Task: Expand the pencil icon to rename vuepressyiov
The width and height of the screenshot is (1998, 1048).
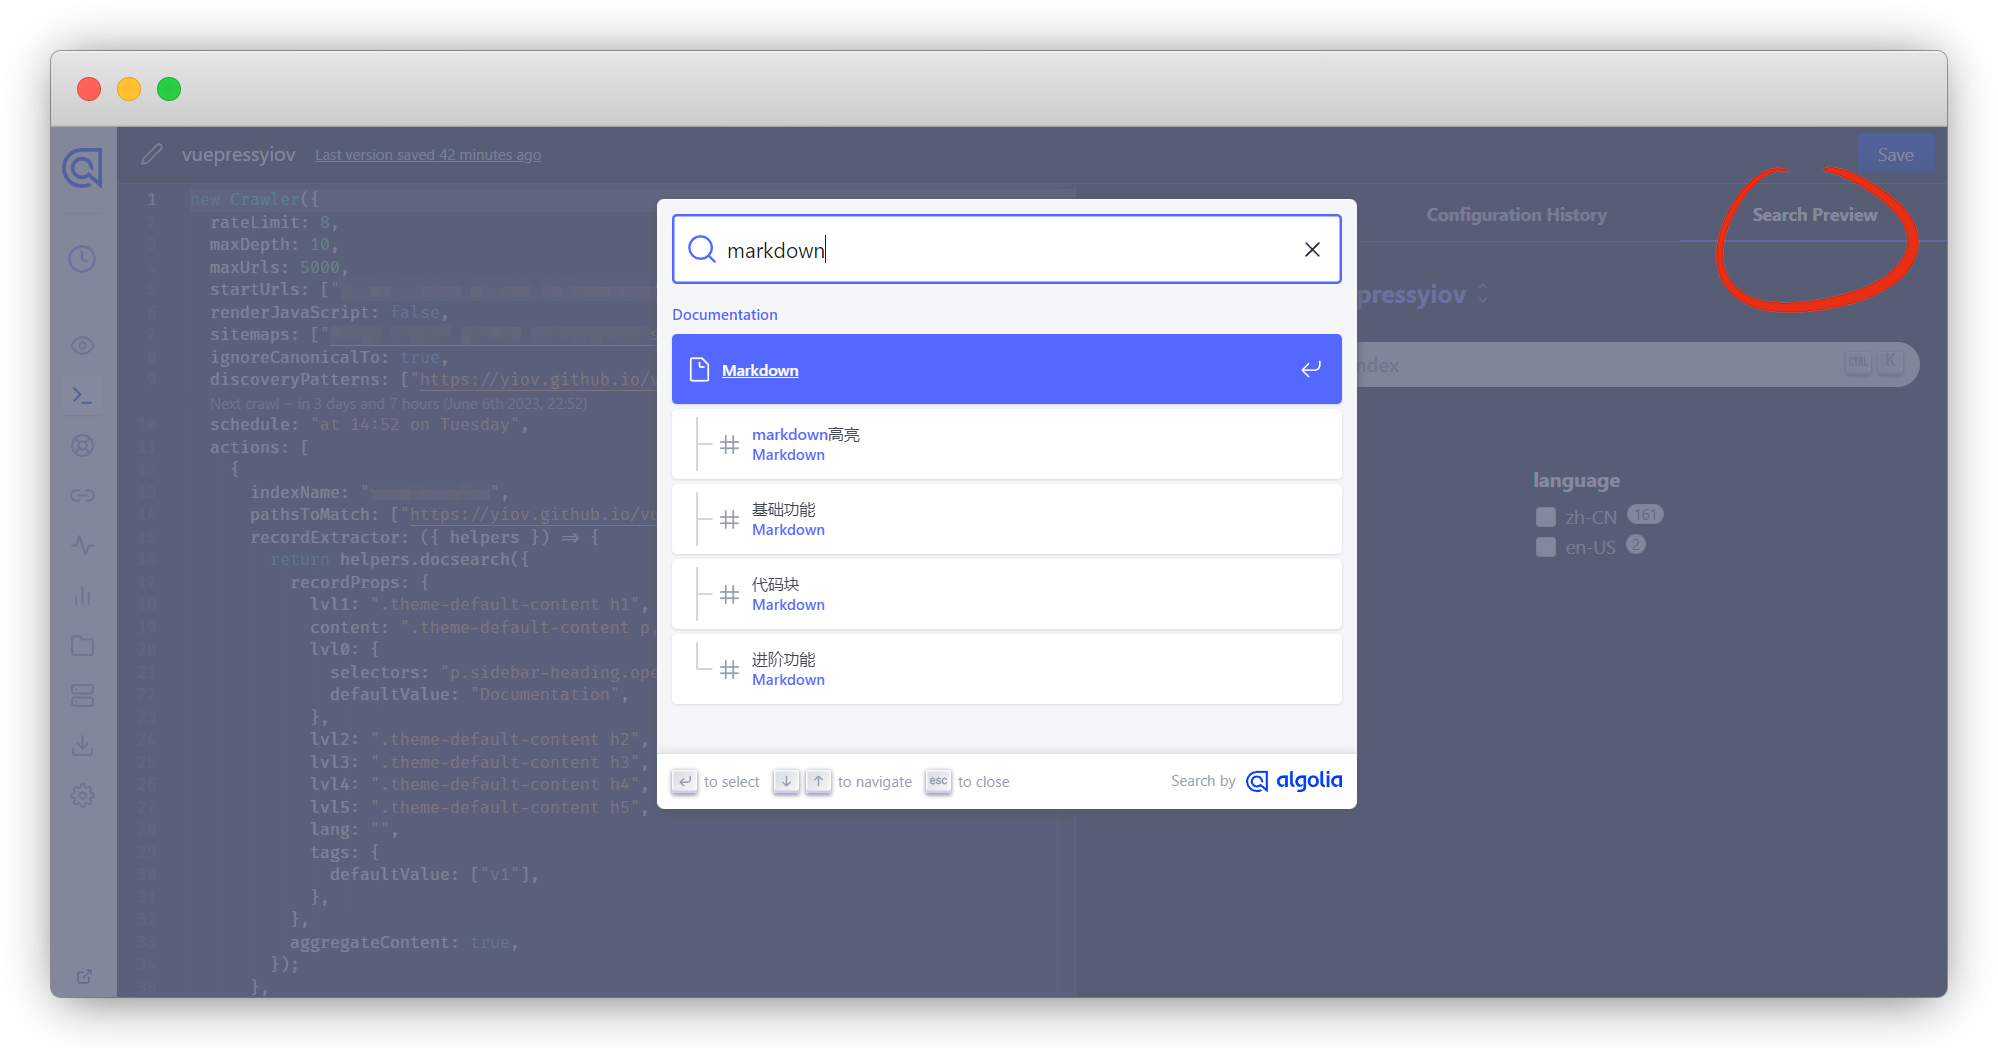Action: [152, 154]
